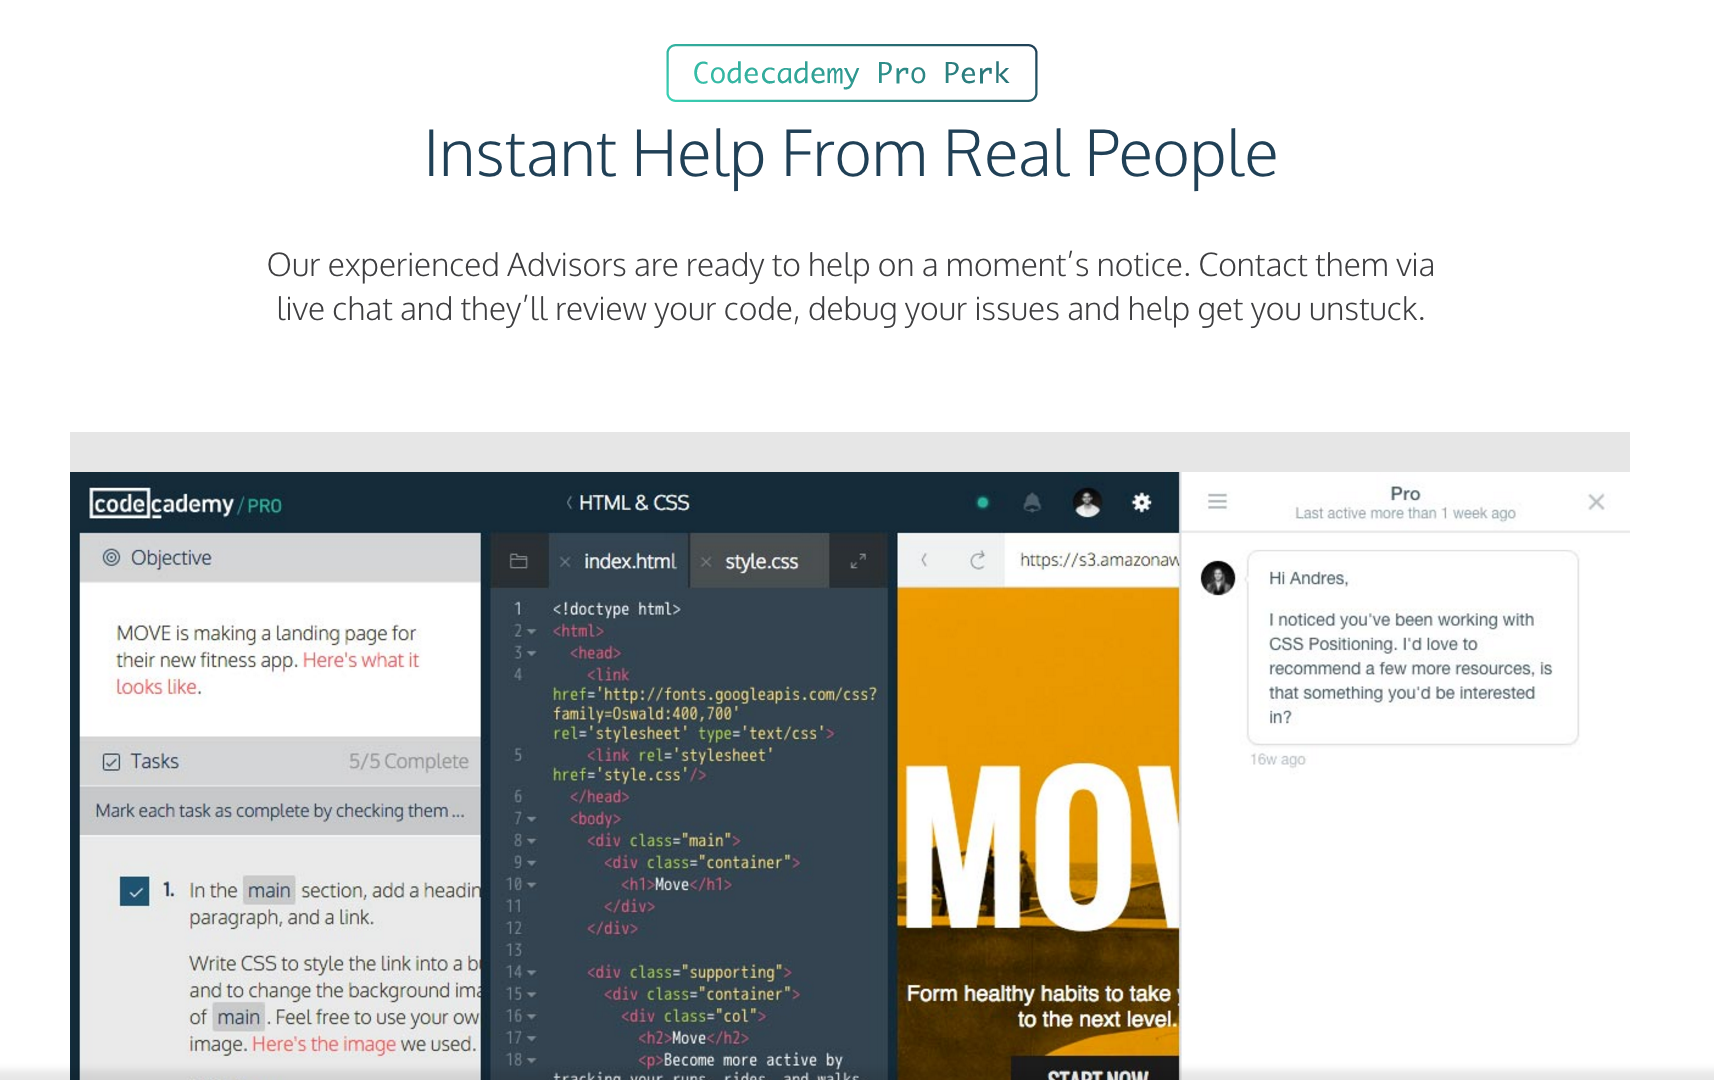The image size is (1714, 1080).
Task: Collapse the body tag at line 7
Action: [531, 820]
